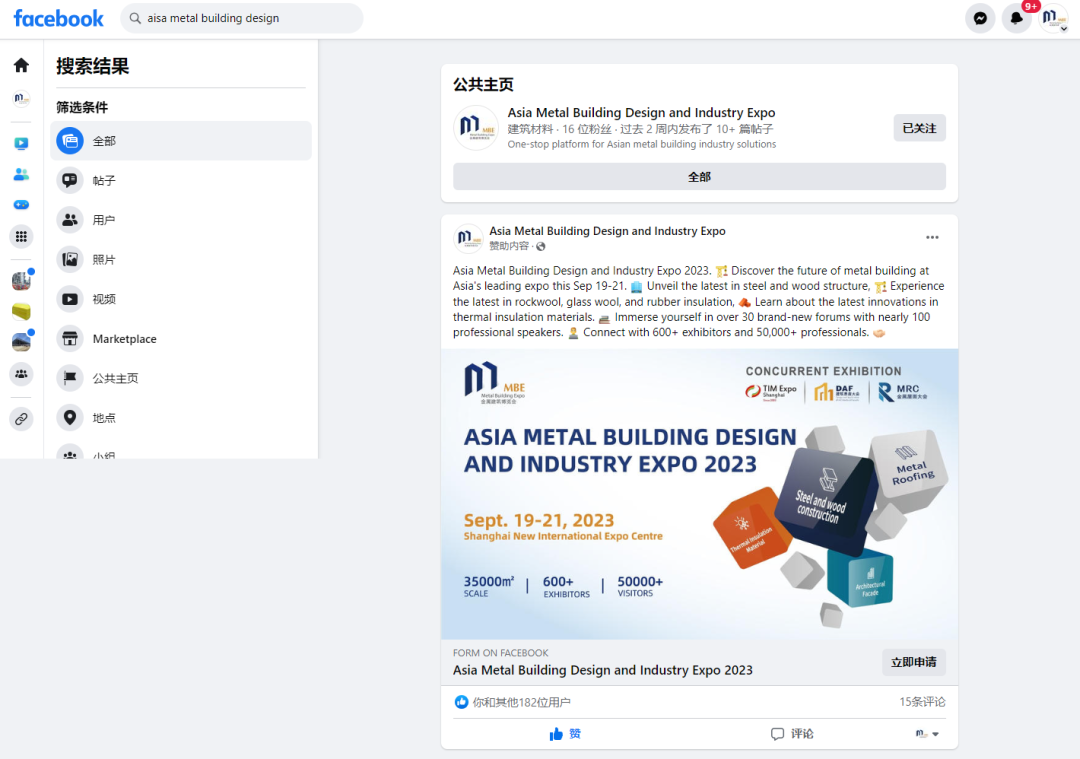Open the groups icon in left rail
Image resolution: width=1080 pixels, height=759 pixels.
coord(21,374)
